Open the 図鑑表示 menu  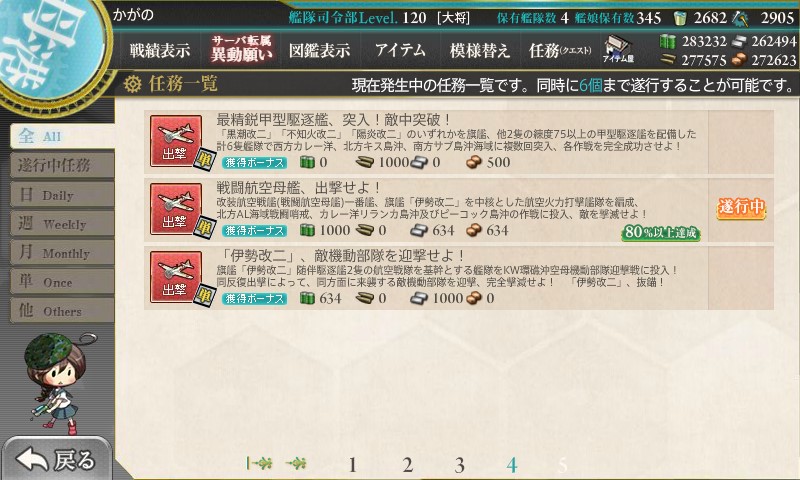319,50
